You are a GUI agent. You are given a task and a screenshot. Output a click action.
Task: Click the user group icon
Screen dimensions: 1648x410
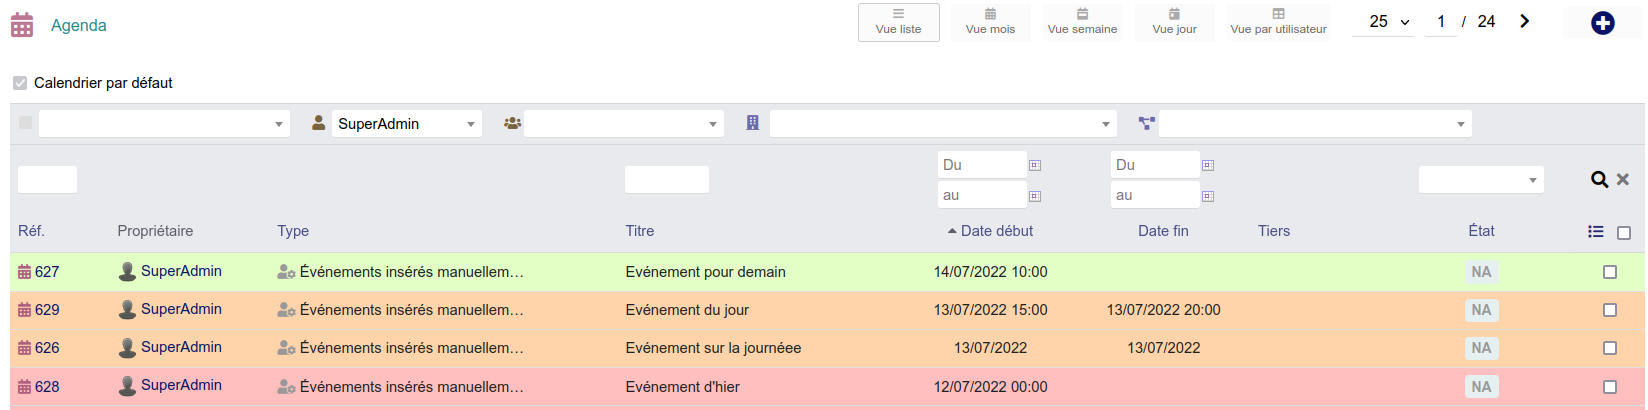(x=512, y=123)
